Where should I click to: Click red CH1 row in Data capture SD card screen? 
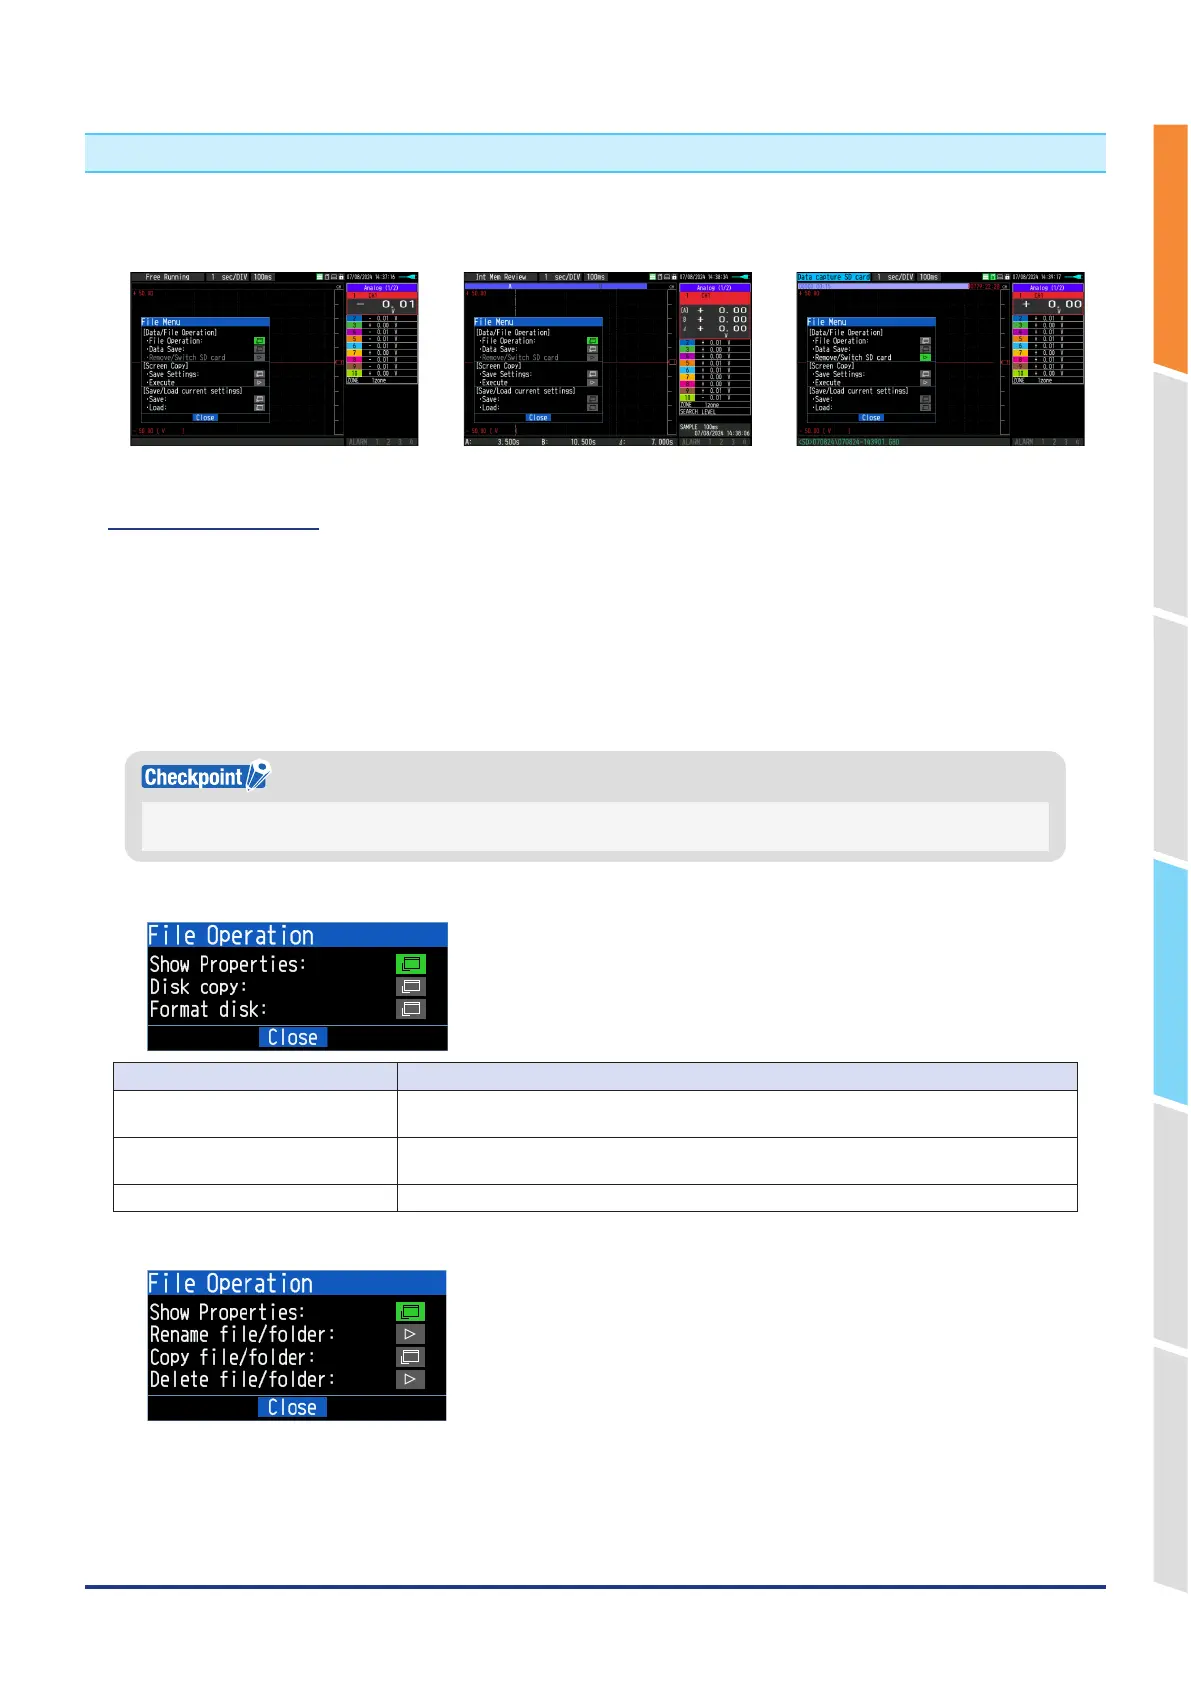pyautogui.click(x=1048, y=296)
